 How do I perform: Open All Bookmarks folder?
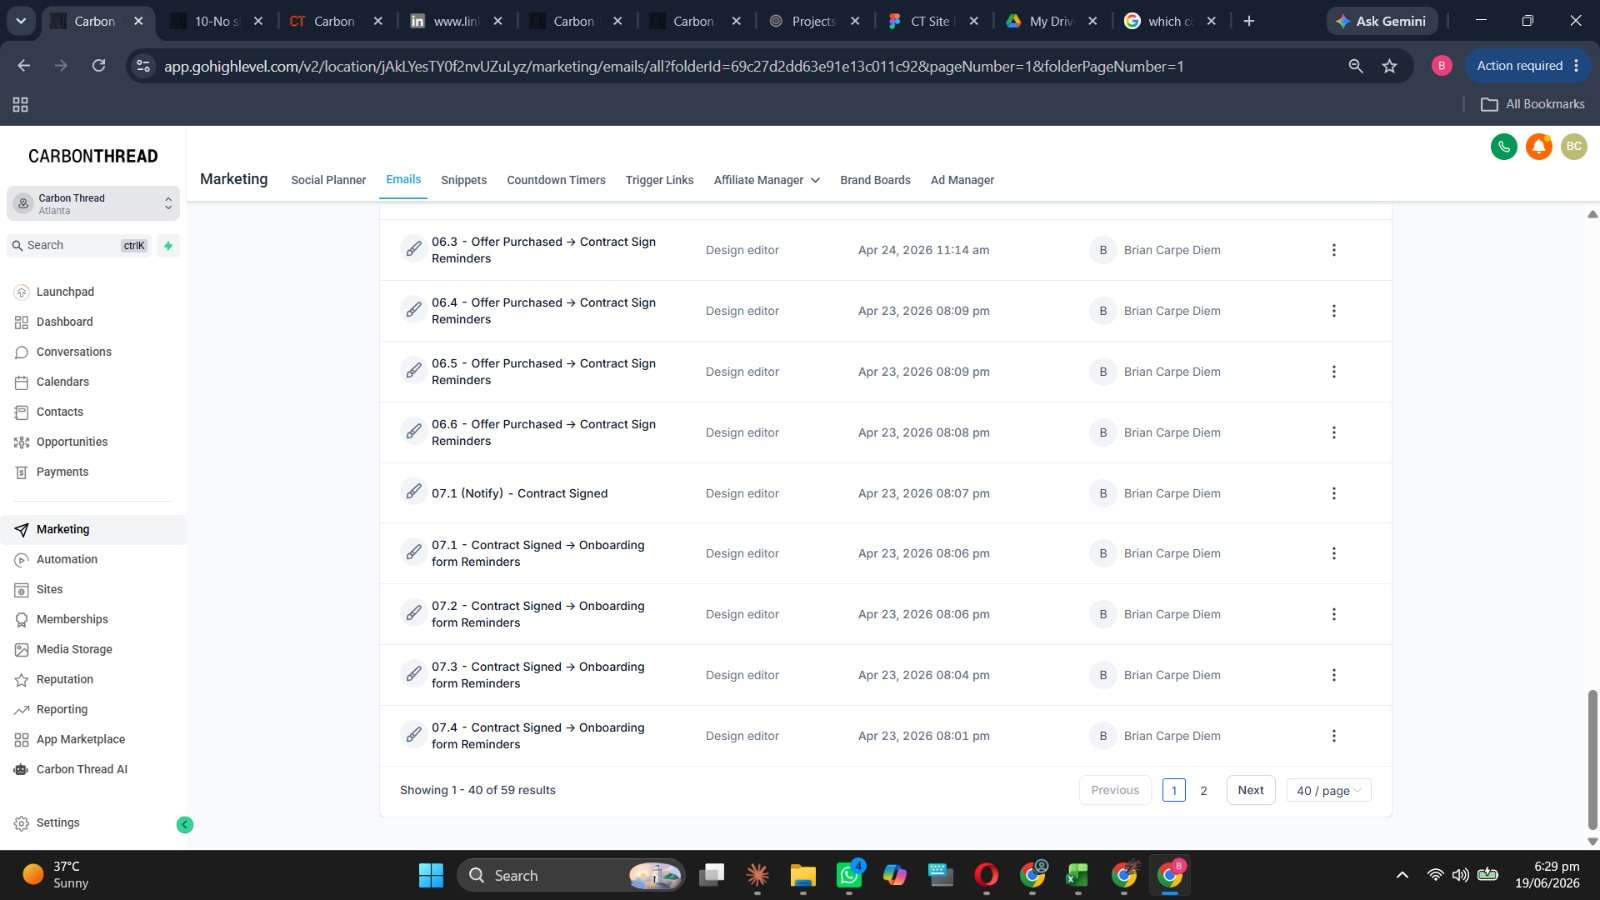coord(1532,104)
